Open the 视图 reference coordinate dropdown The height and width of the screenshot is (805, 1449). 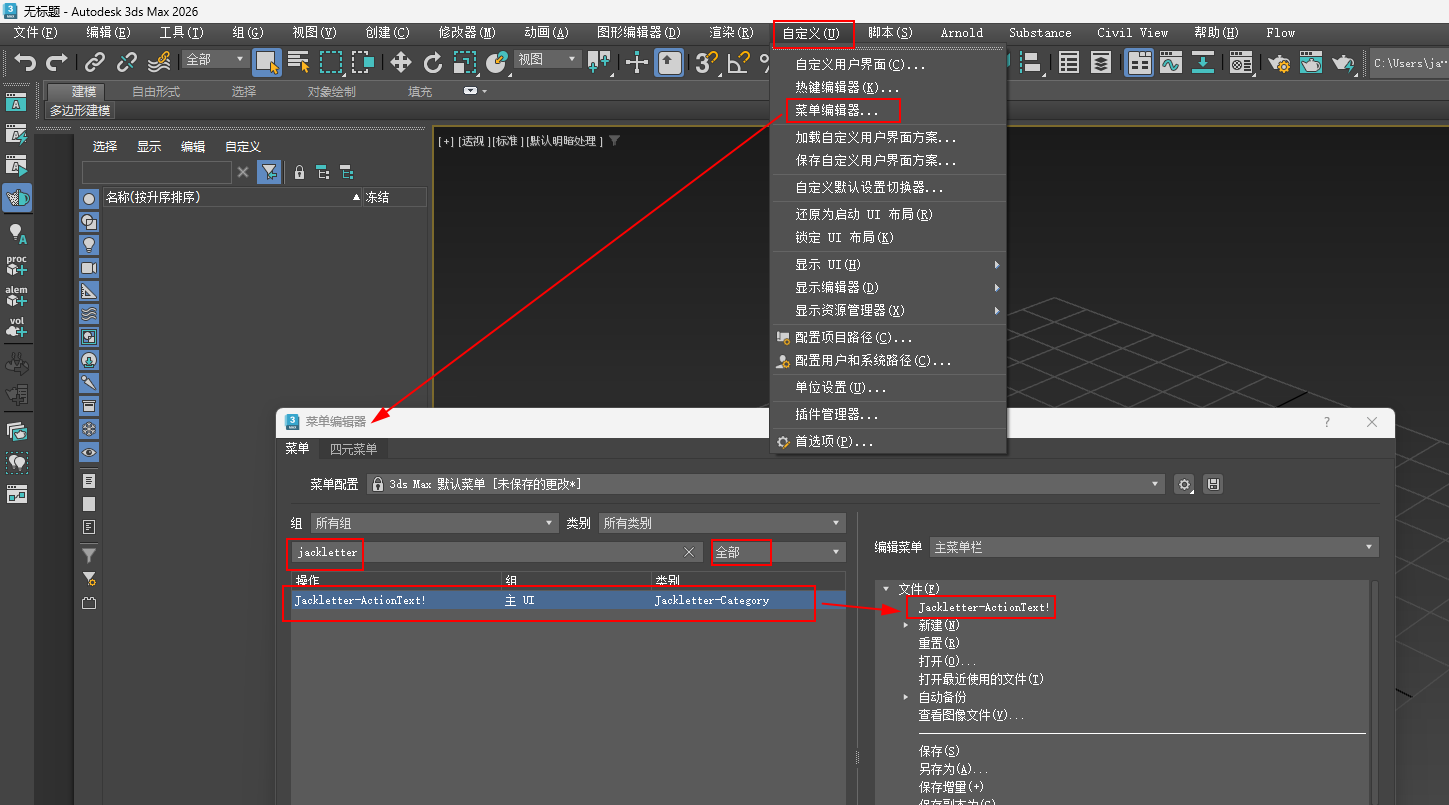tap(547, 60)
